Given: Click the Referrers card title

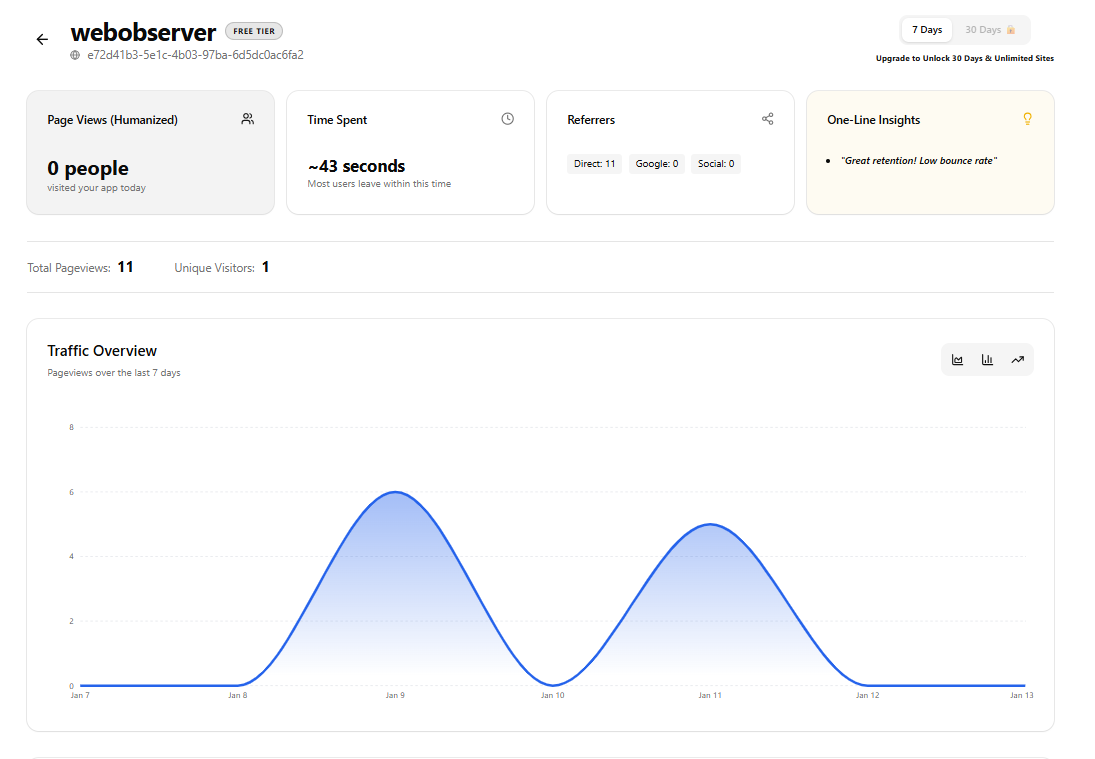Looking at the screenshot, I should [x=591, y=120].
